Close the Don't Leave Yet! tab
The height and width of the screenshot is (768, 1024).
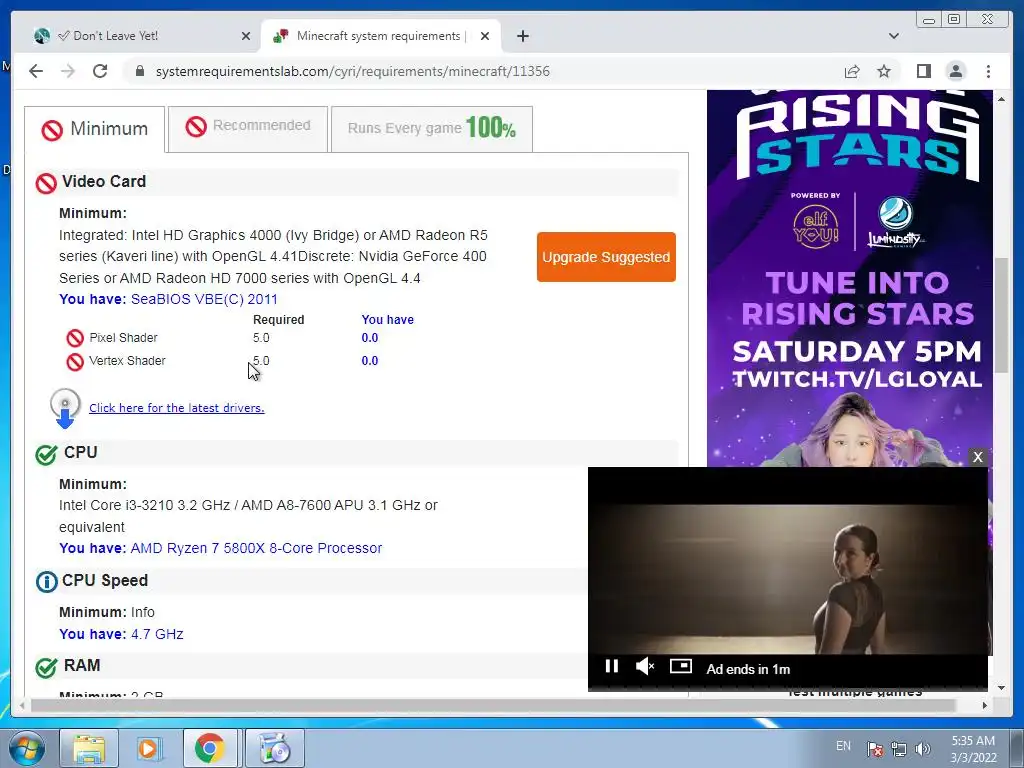click(x=246, y=36)
